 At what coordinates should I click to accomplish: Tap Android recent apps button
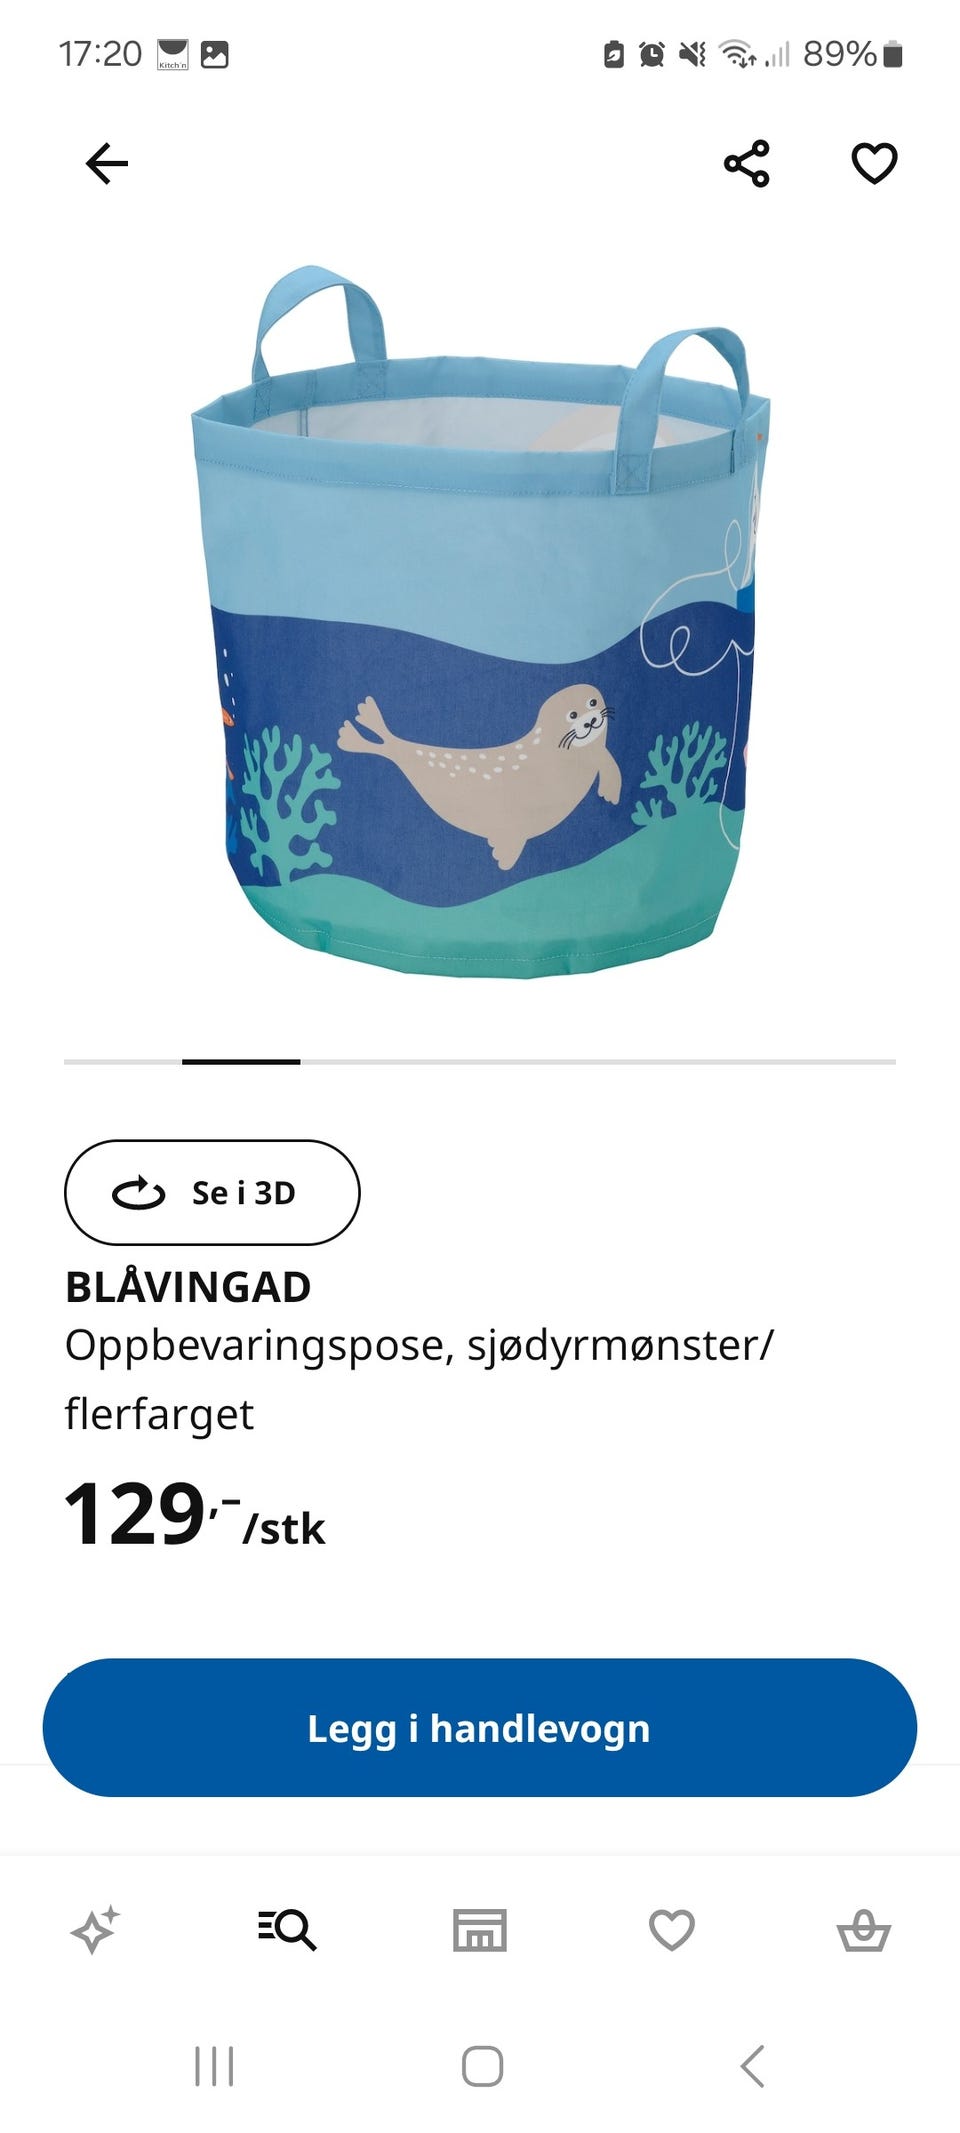click(214, 2066)
